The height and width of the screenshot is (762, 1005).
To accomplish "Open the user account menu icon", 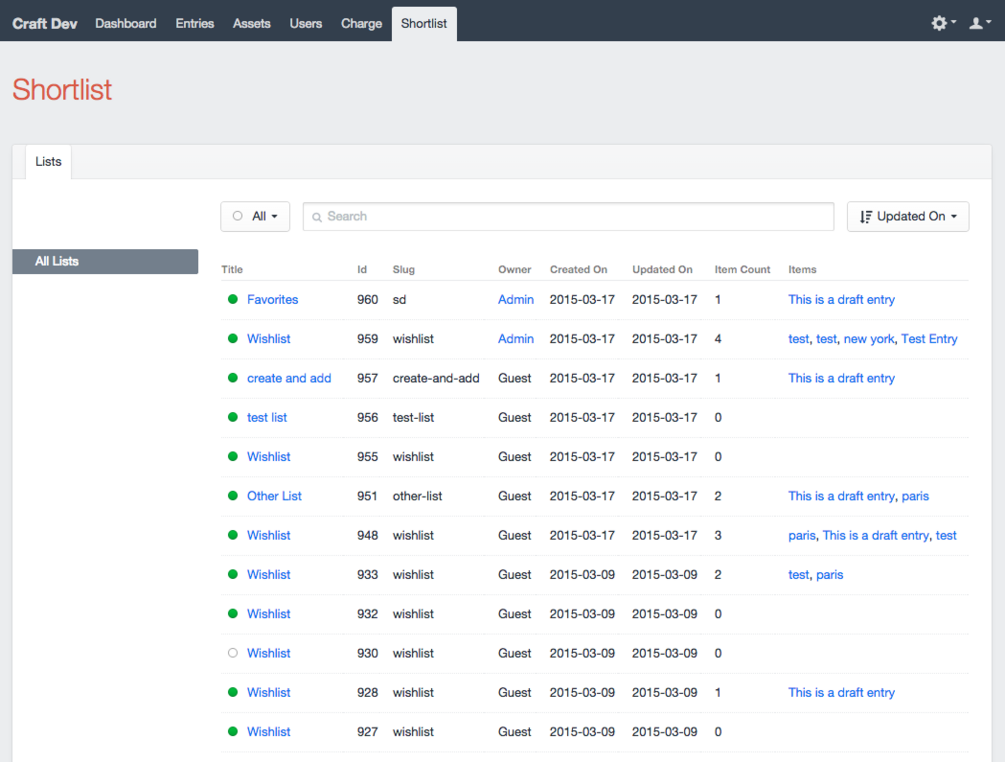I will 980,23.
